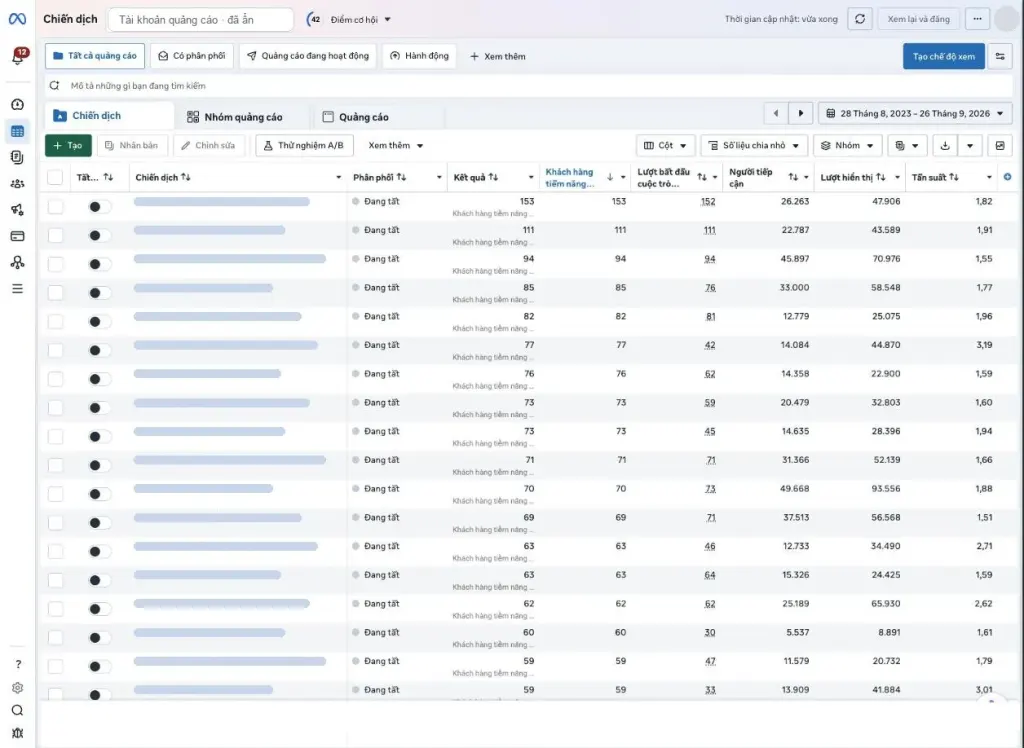Expand the Cột columns dropdown
Image resolution: width=1024 pixels, height=748 pixels.
(x=665, y=146)
